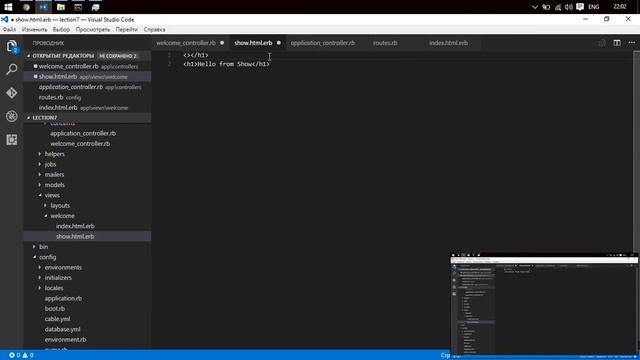Open the system clock showing 22:02
Viewport: 640px width, 360px height.
(620, 7)
